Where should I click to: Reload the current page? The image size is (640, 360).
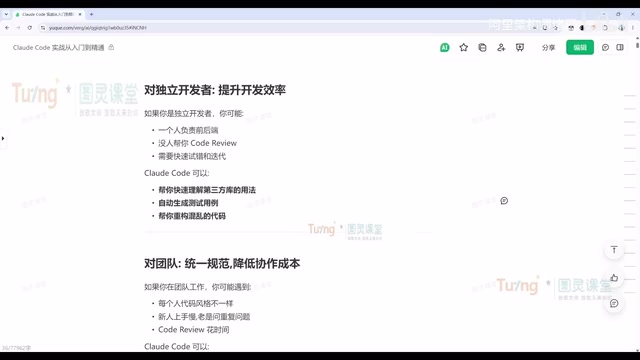click(x=29, y=28)
